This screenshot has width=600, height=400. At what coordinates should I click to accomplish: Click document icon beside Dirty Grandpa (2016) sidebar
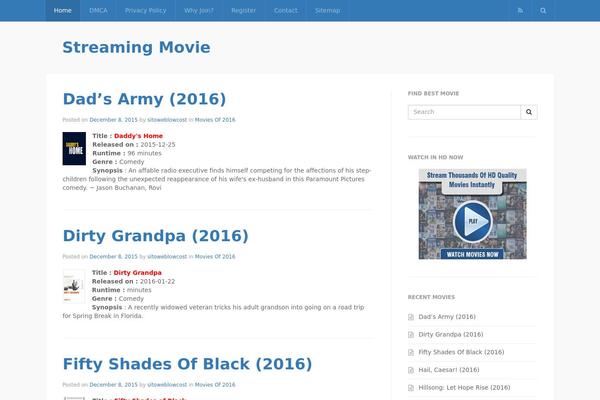tap(411, 335)
